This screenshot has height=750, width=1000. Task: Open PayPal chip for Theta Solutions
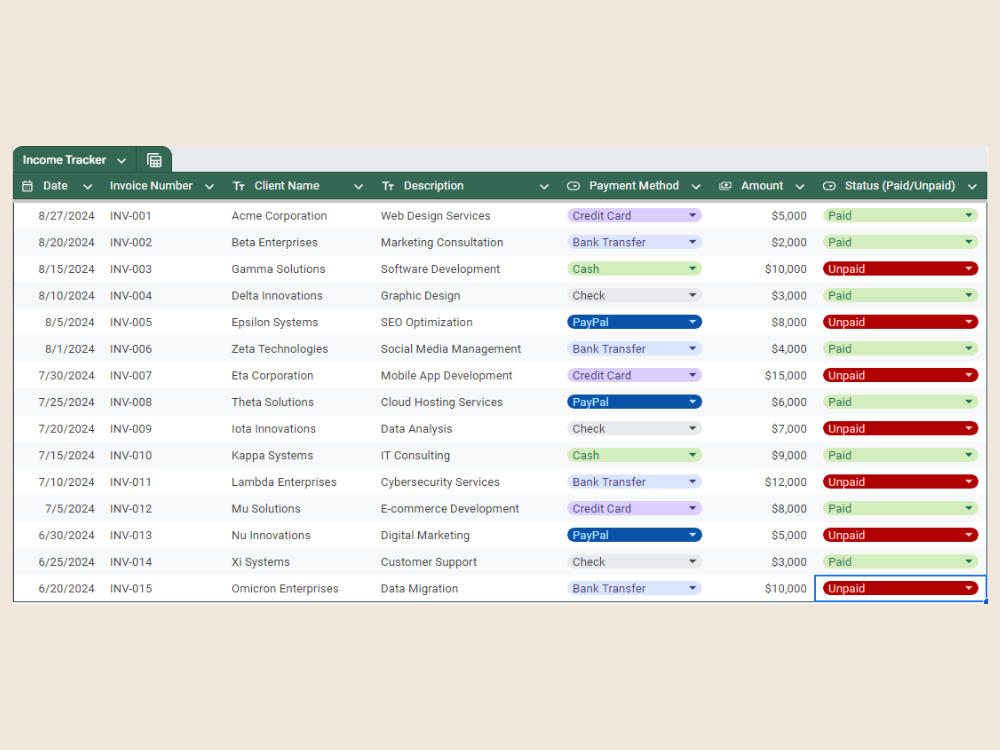[635, 402]
